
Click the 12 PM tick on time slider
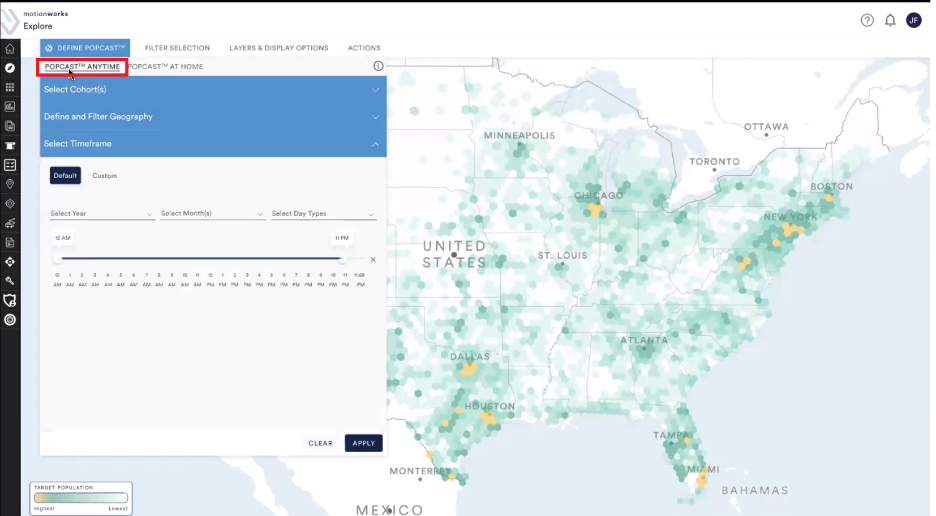click(x=210, y=280)
